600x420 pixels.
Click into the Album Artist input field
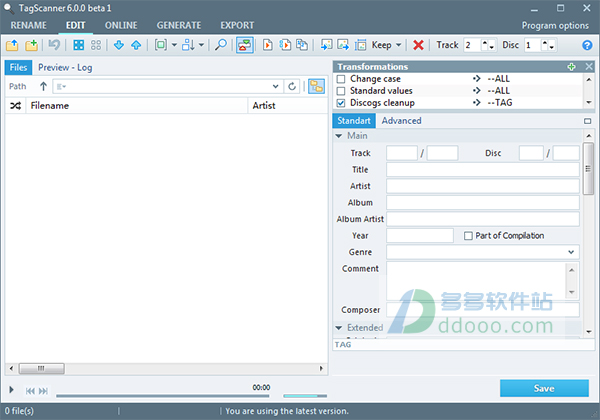[x=483, y=219]
